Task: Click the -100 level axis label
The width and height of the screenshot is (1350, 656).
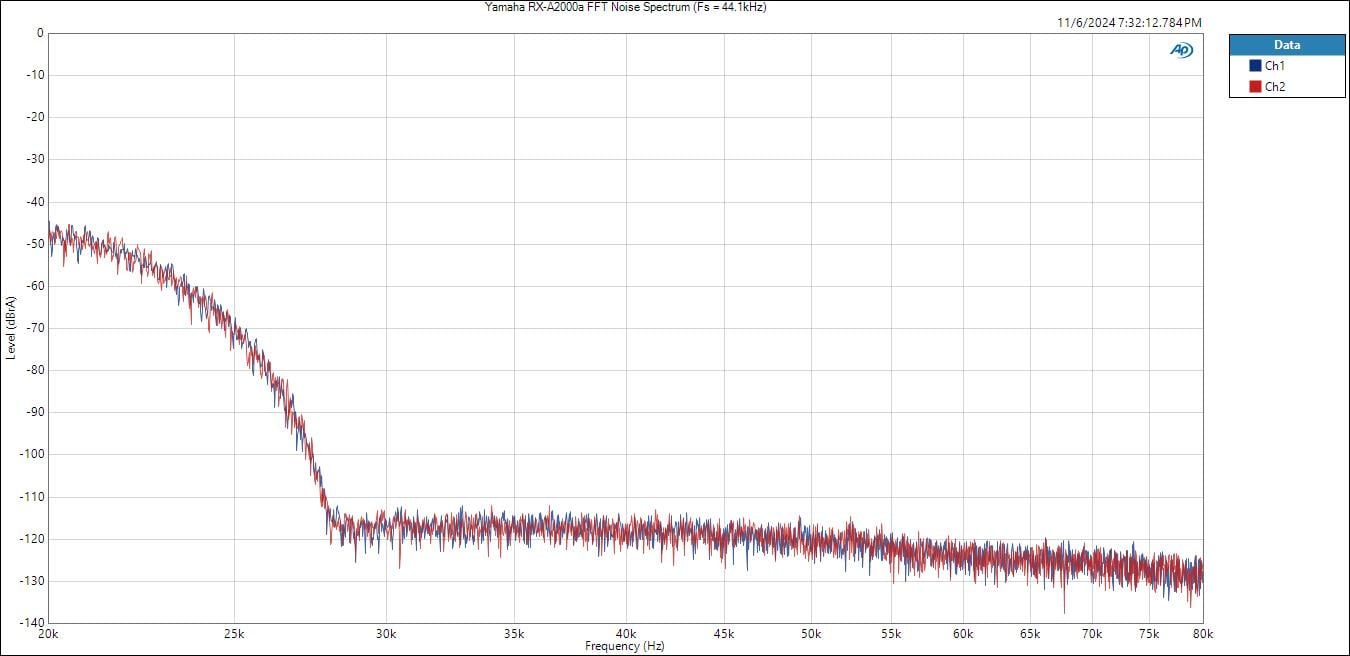Action: (33, 454)
